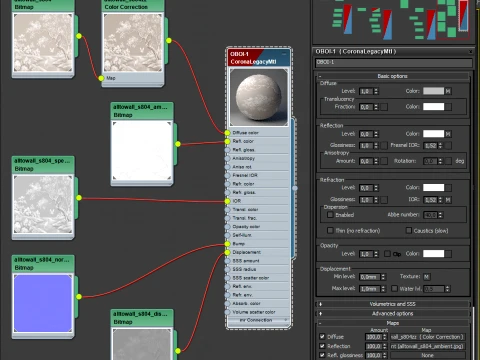This screenshot has width=480, height=360.
Task: Click the Opacity color map slot button
Action: 448,254
